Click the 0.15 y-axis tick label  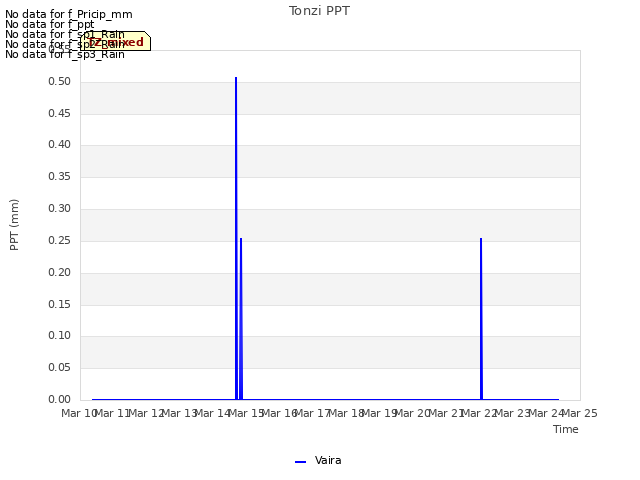coord(60,304)
